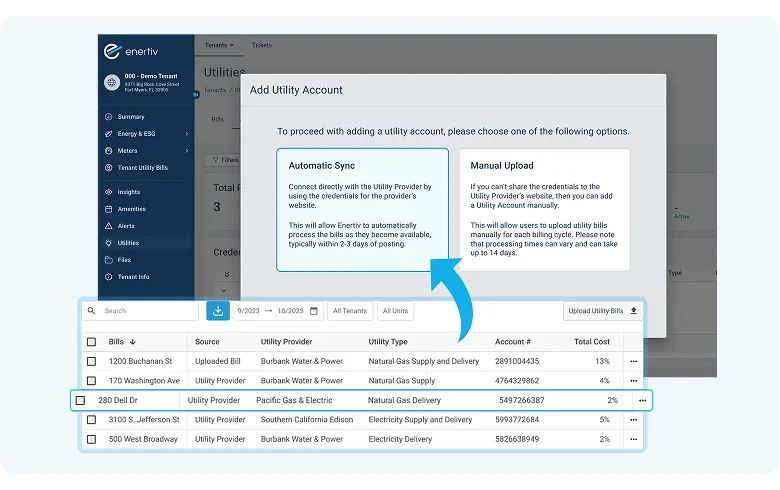Open the calendar date picker icon
Image resolution: width=780 pixels, height=490 pixels.
pos(314,310)
